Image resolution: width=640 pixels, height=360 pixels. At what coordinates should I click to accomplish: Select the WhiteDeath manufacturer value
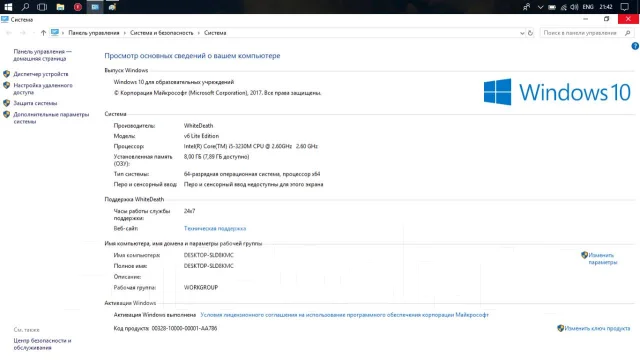198,126
